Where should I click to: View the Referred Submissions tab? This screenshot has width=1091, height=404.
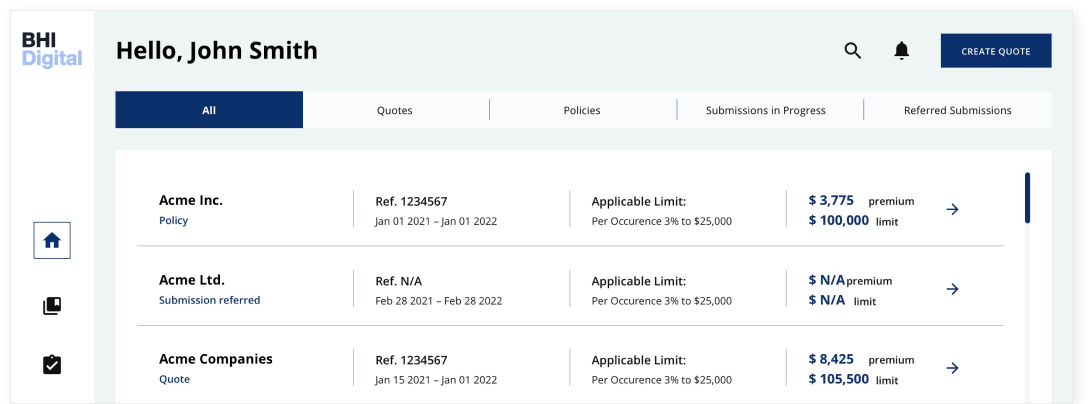tap(957, 110)
